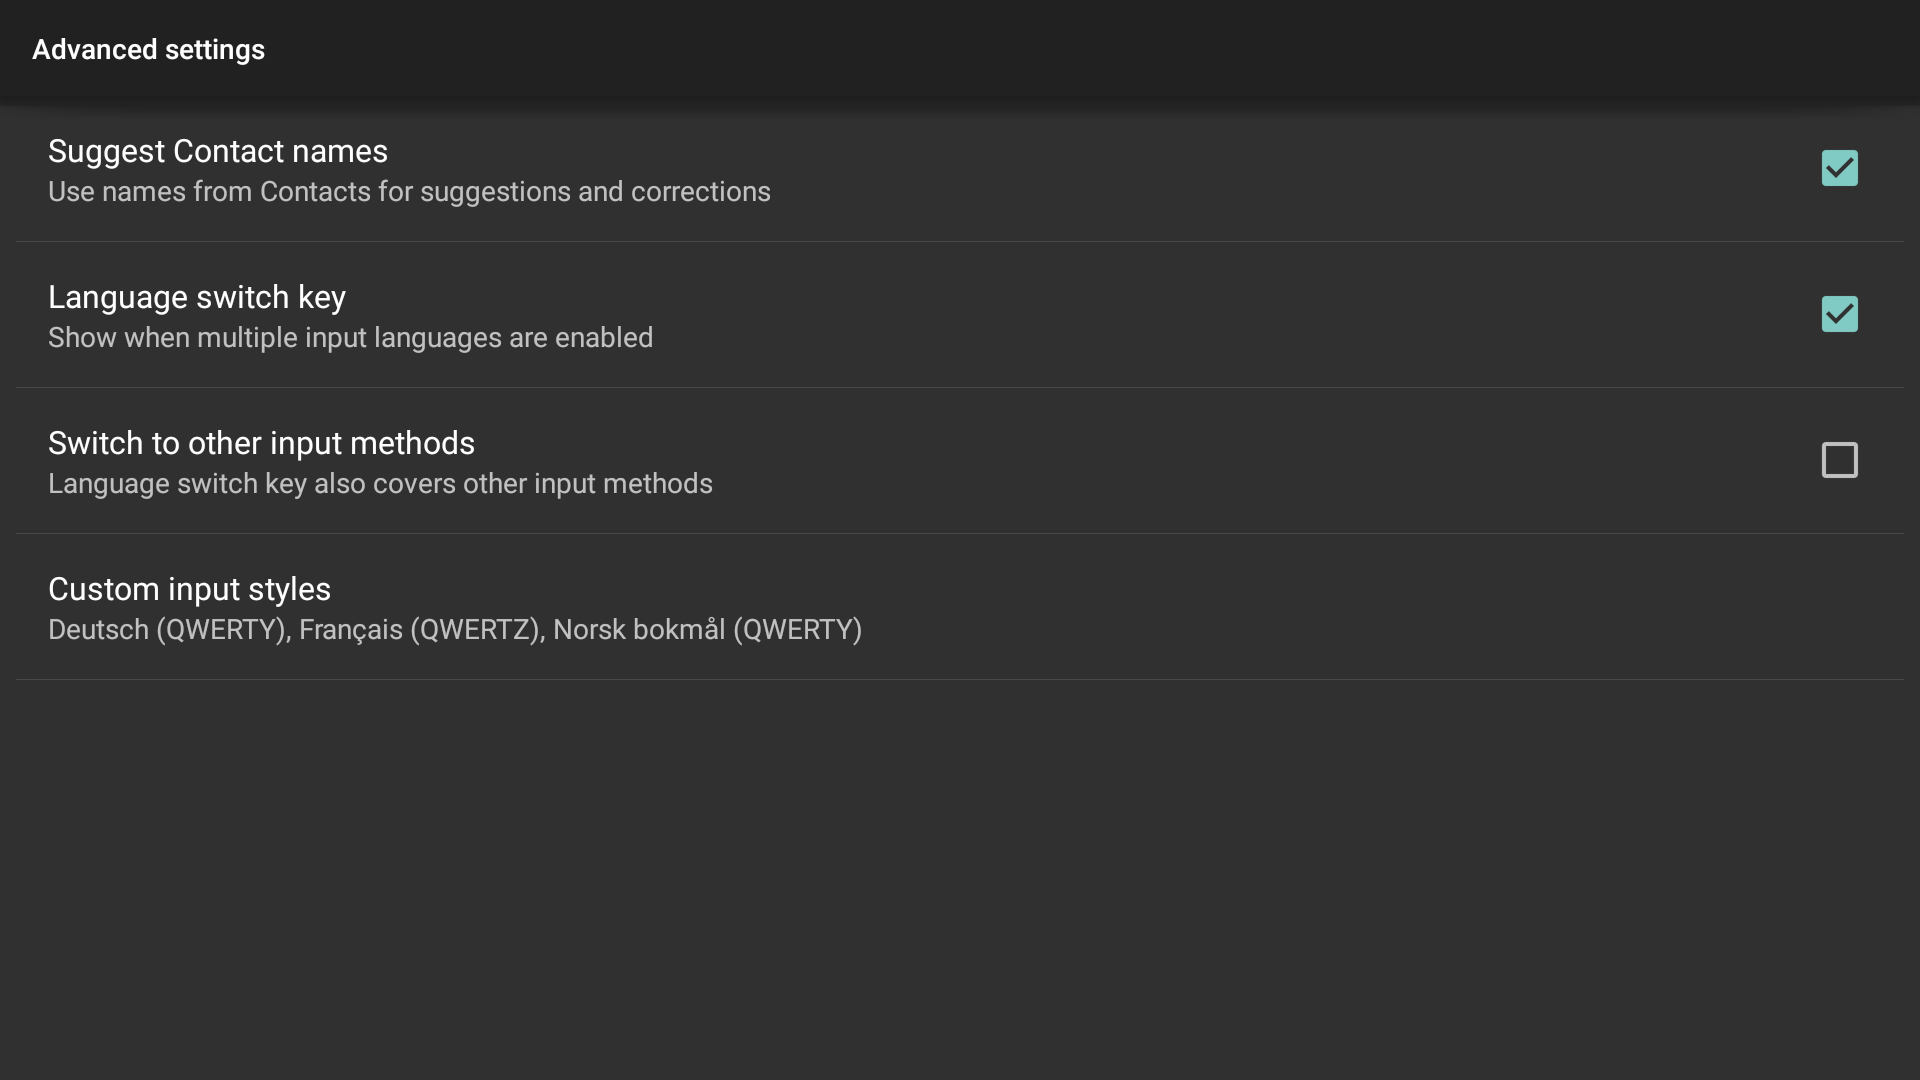Uncheck the Language switch key checkbox
The image size is (1920, 1080).
coord(1839,314)
